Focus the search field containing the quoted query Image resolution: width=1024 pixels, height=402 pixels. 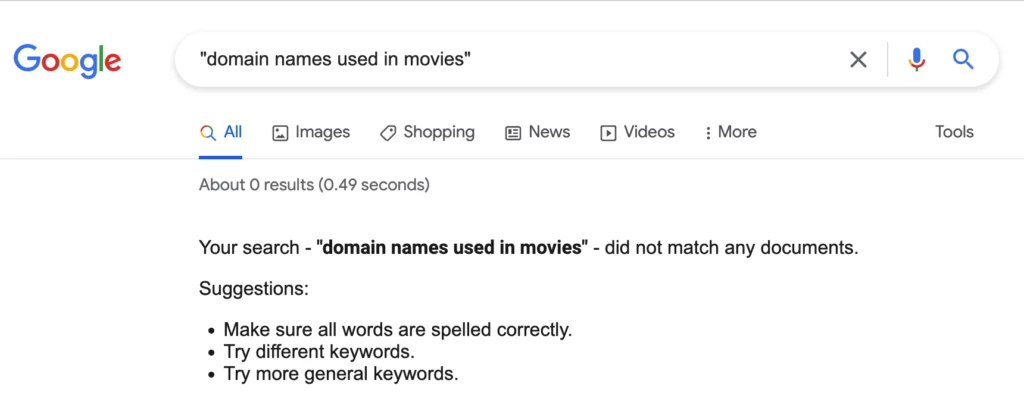click(500, 60)
